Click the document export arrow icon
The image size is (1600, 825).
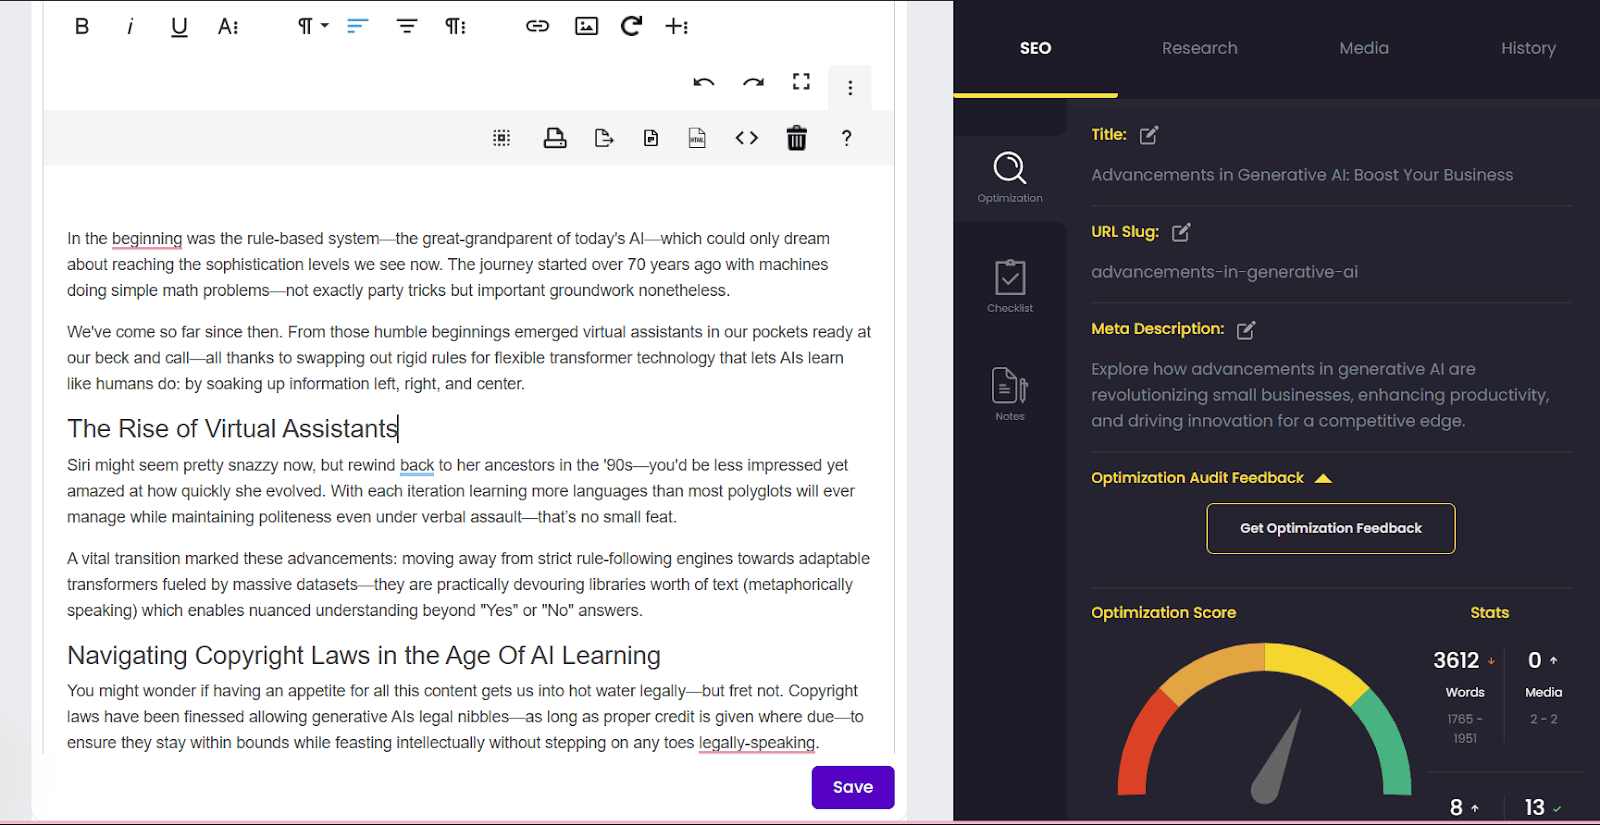coord(604,138)
